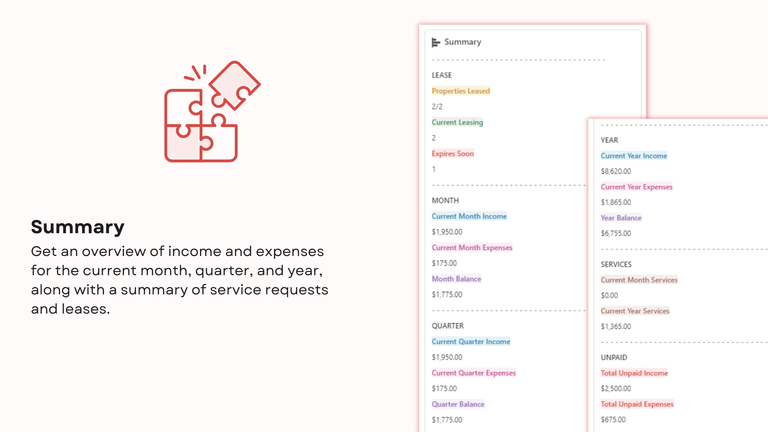The image size is (768, 432).
Task: Select the Total Unpaid Expenses label
Action: click(x=637, y=405)
